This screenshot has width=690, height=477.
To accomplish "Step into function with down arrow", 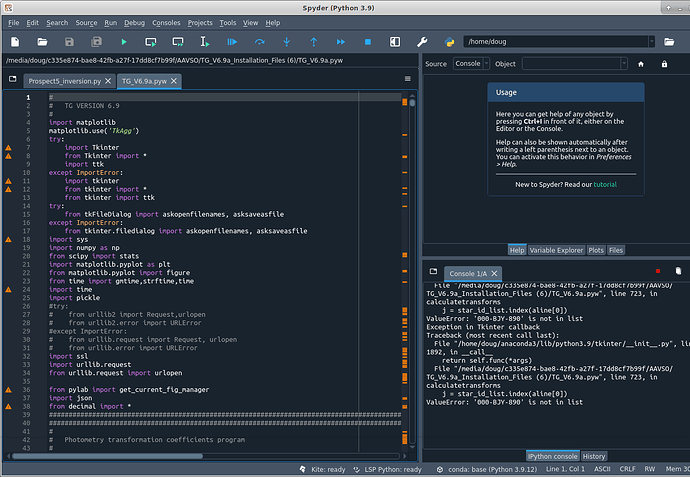I will pyautogui.click(x=286, y=42).
